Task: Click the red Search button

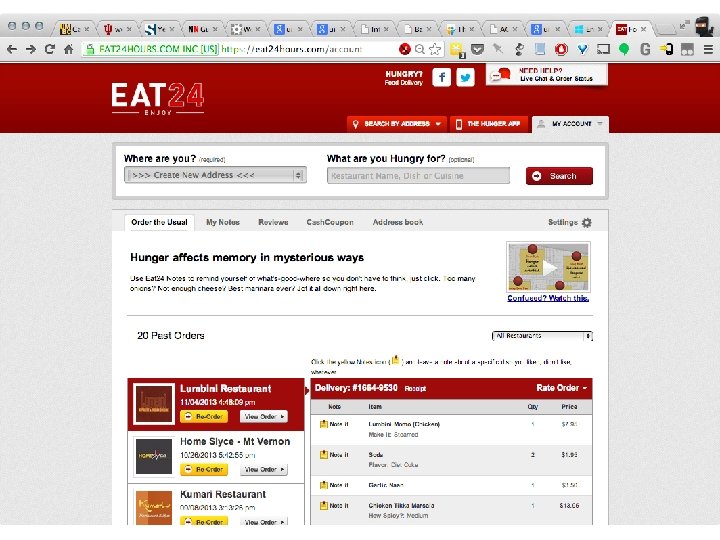Action: 559,176
